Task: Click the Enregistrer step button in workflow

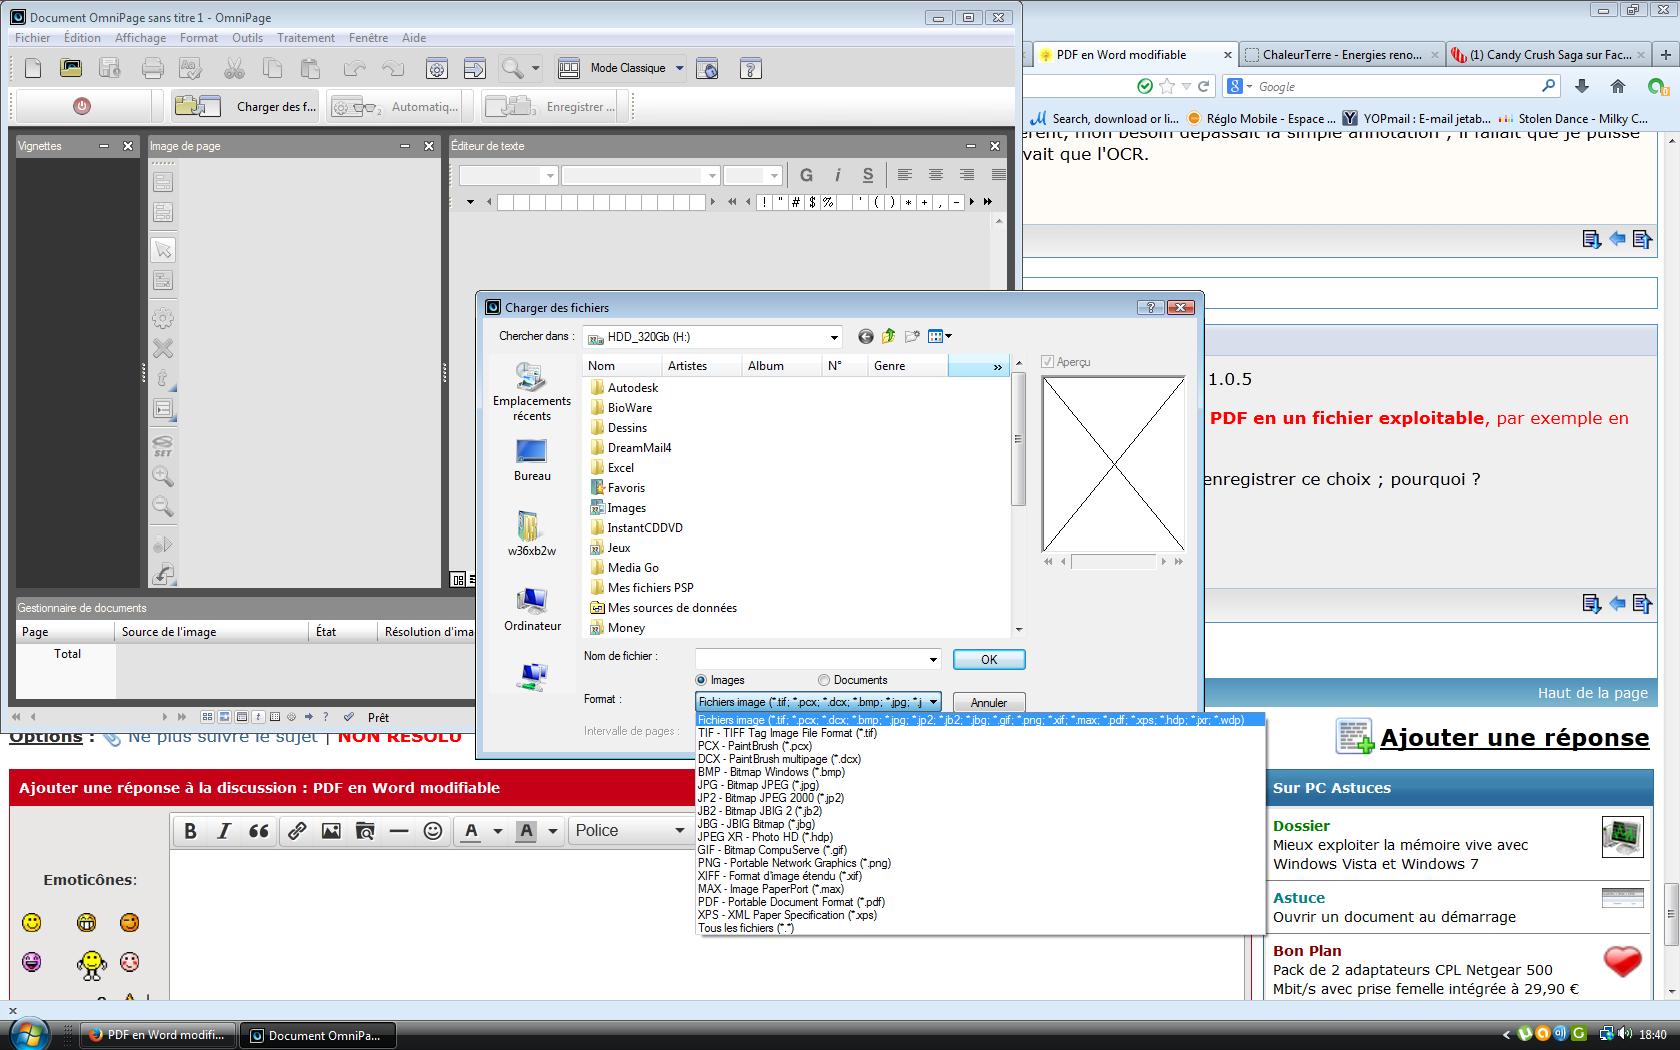Action: pos(549,106)
